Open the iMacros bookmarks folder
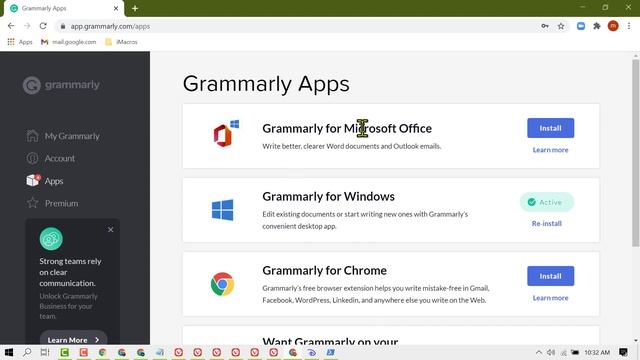This screenshot has width=640, height=360. [121, 42]
